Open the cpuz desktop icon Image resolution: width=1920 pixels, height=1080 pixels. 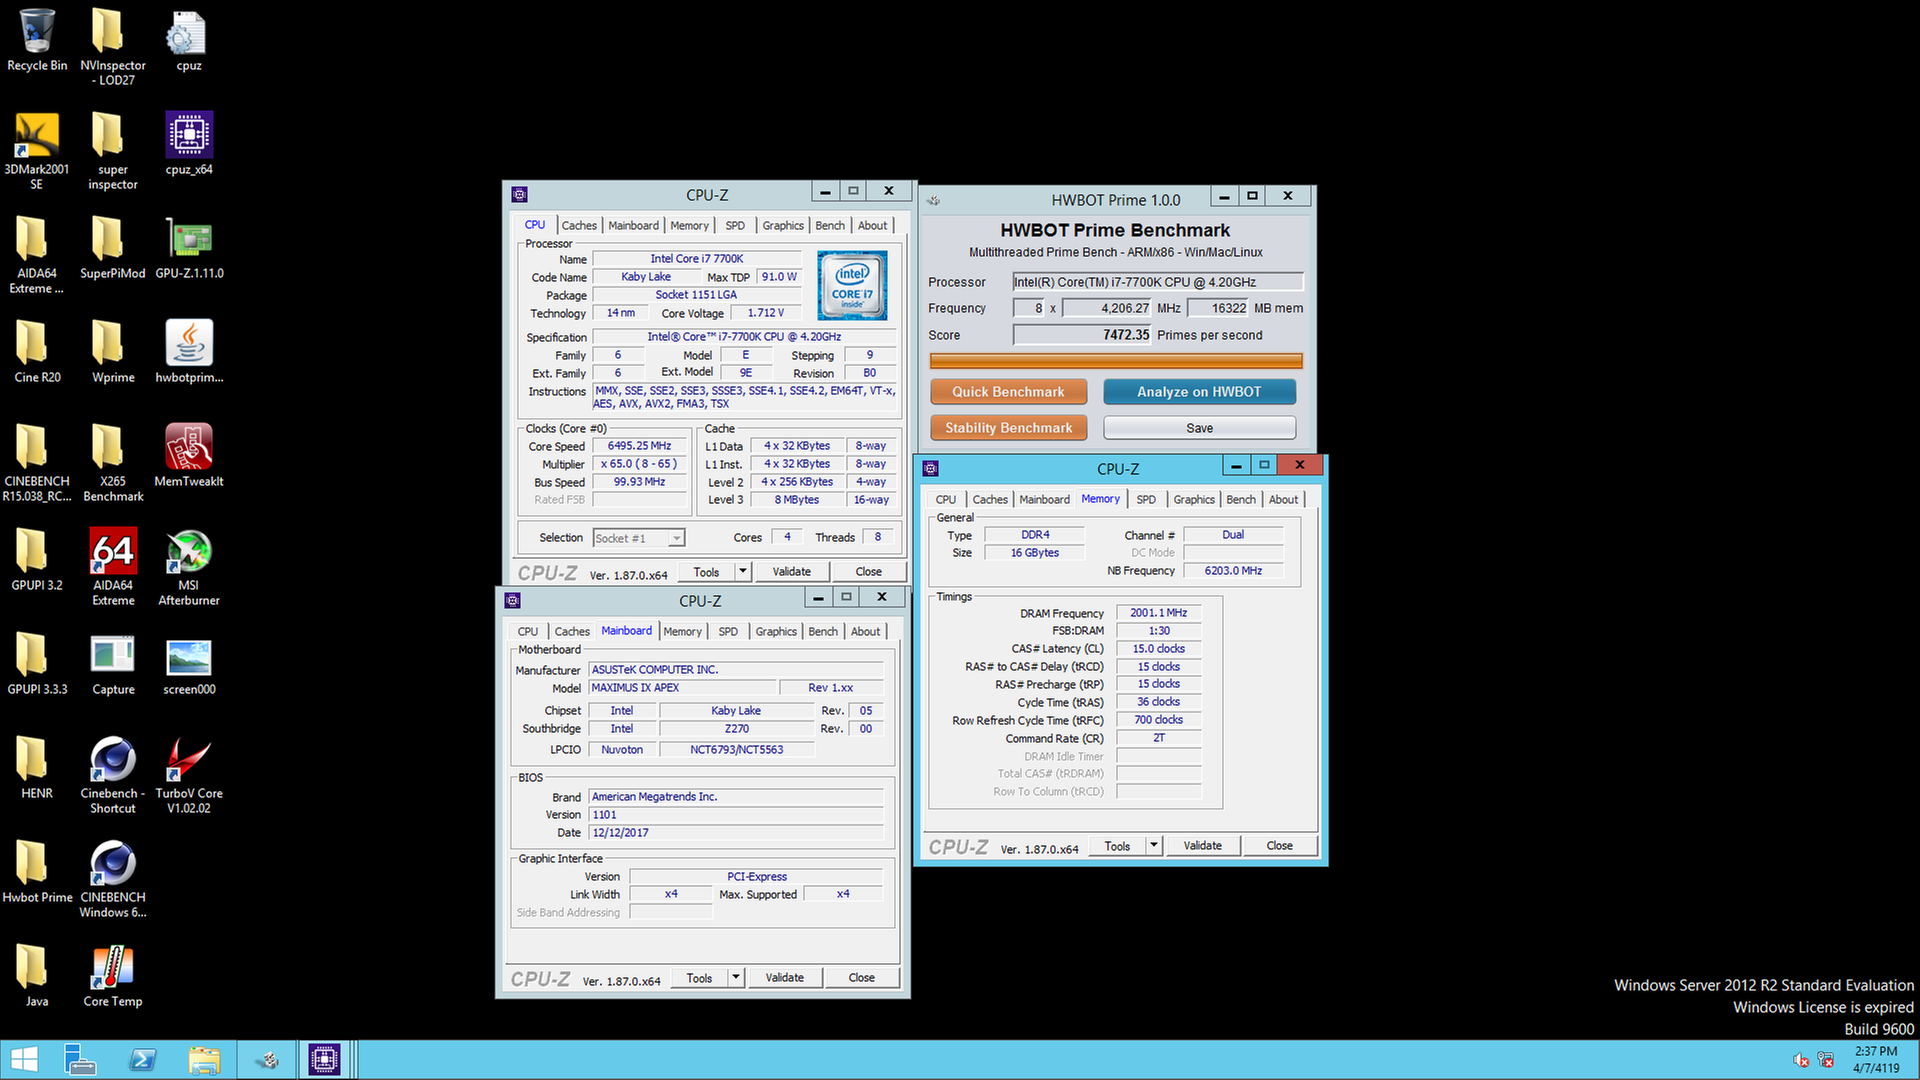189,41
